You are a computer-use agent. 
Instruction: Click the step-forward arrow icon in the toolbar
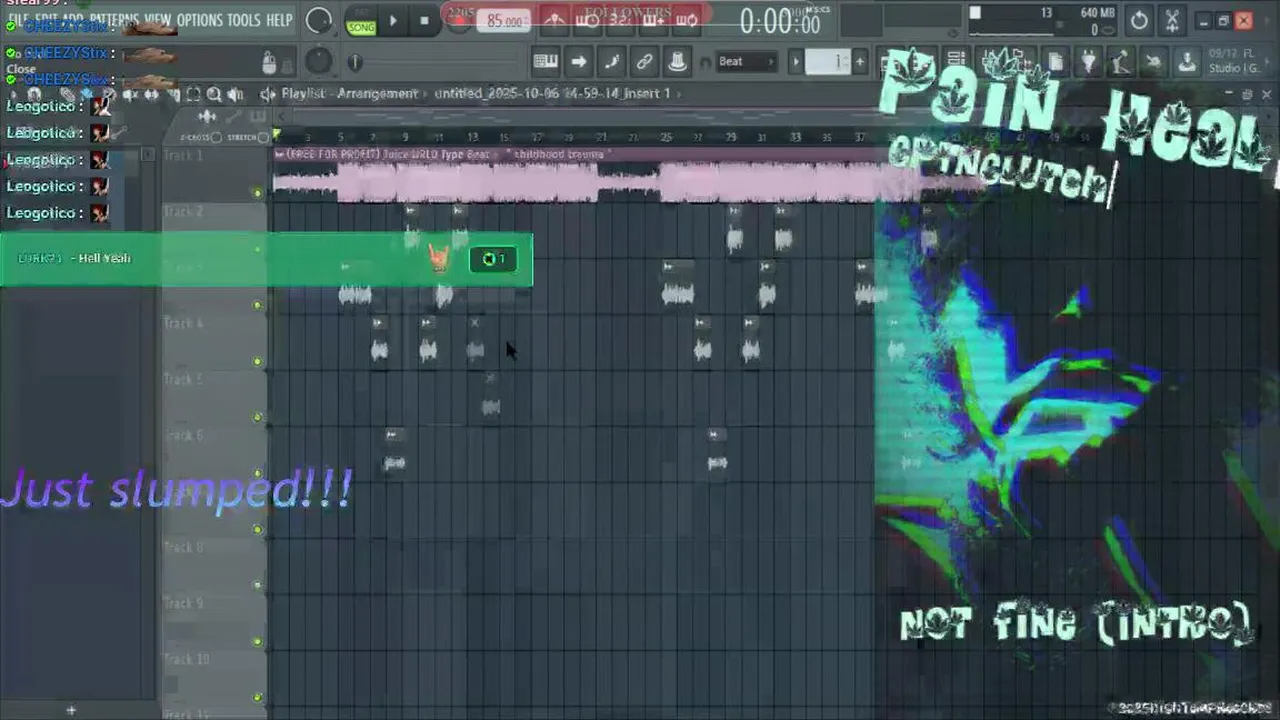[x=579, y=62]
